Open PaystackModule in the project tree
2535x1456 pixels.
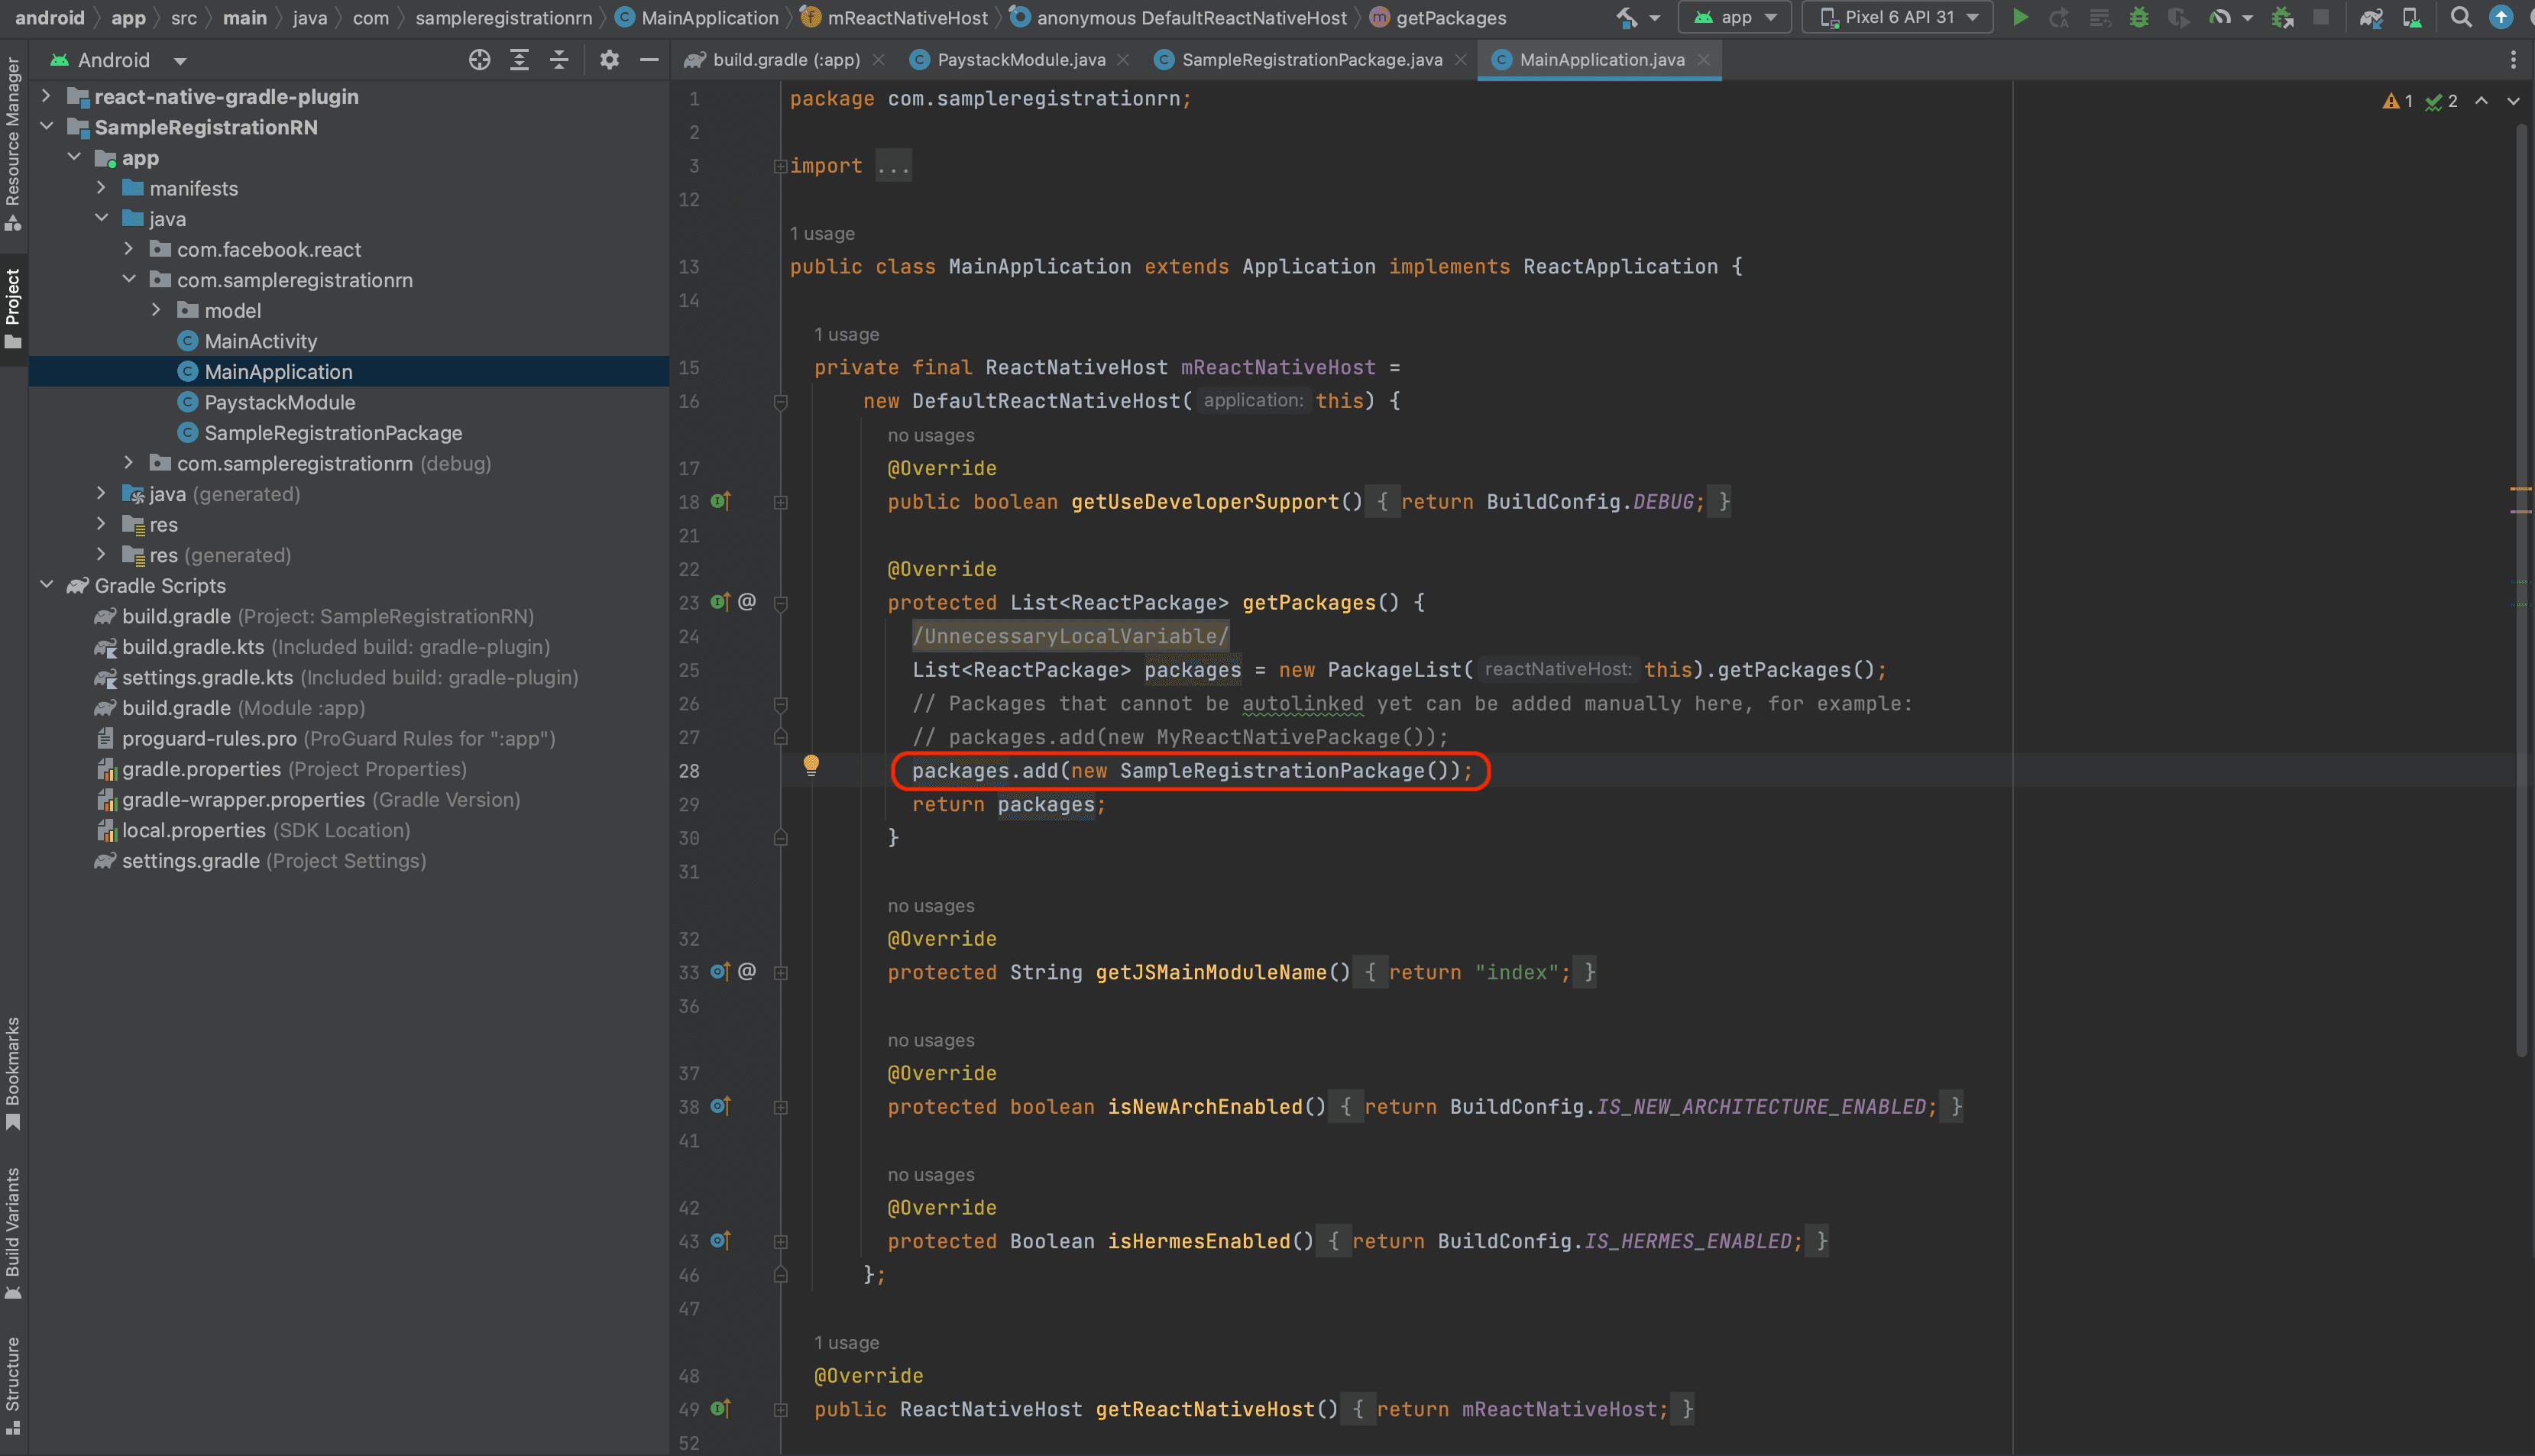[x=279, y=402]
